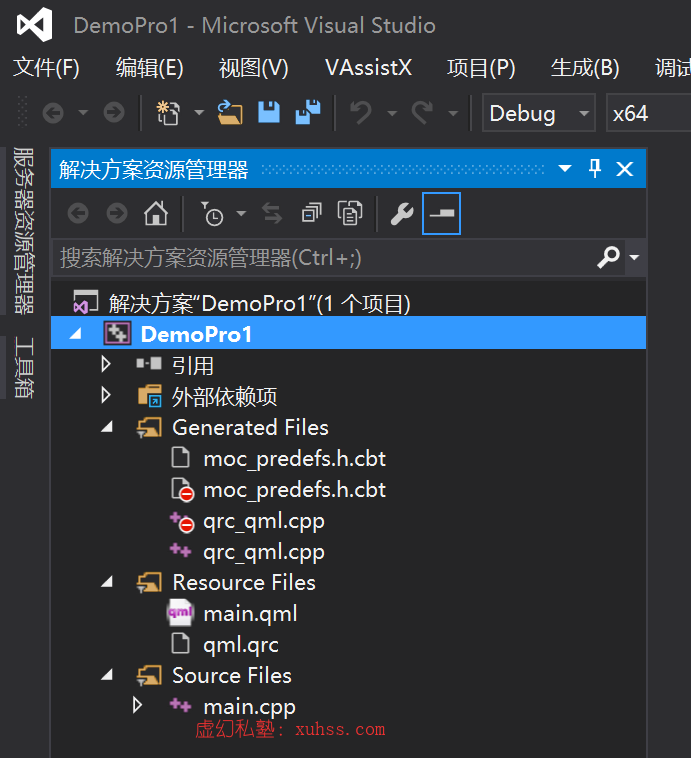Select the DemoPro1 project row
The image size is (691, 758).
coord(348,333)
